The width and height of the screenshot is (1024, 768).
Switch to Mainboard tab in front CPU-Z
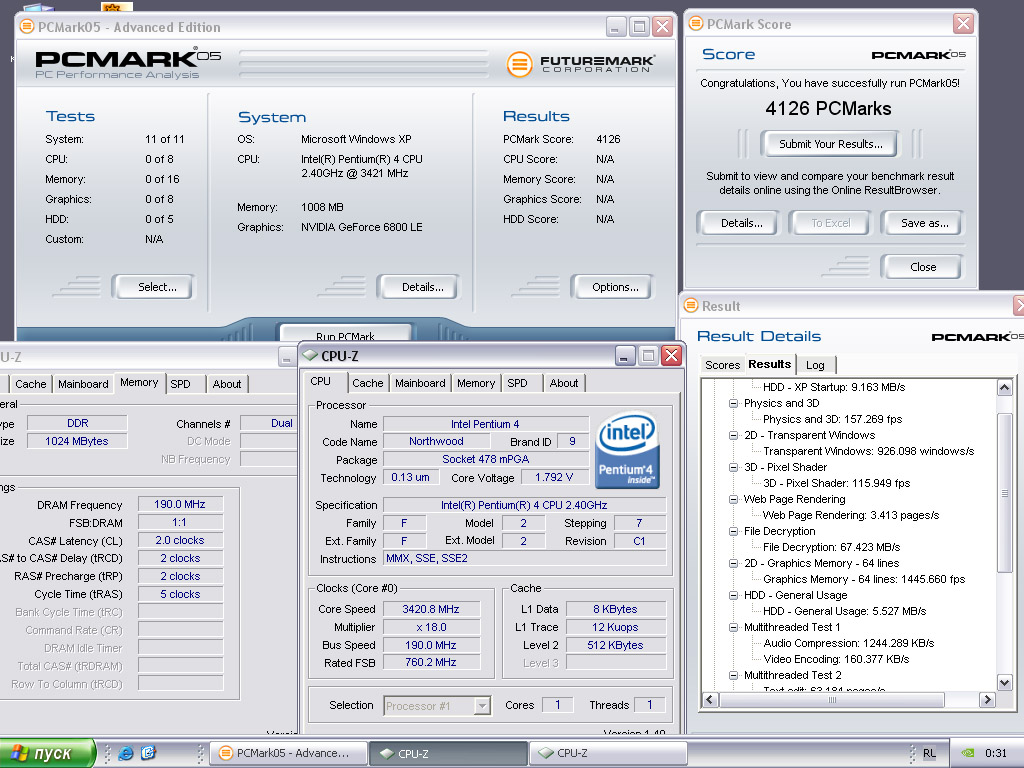(x=420, y=383)
